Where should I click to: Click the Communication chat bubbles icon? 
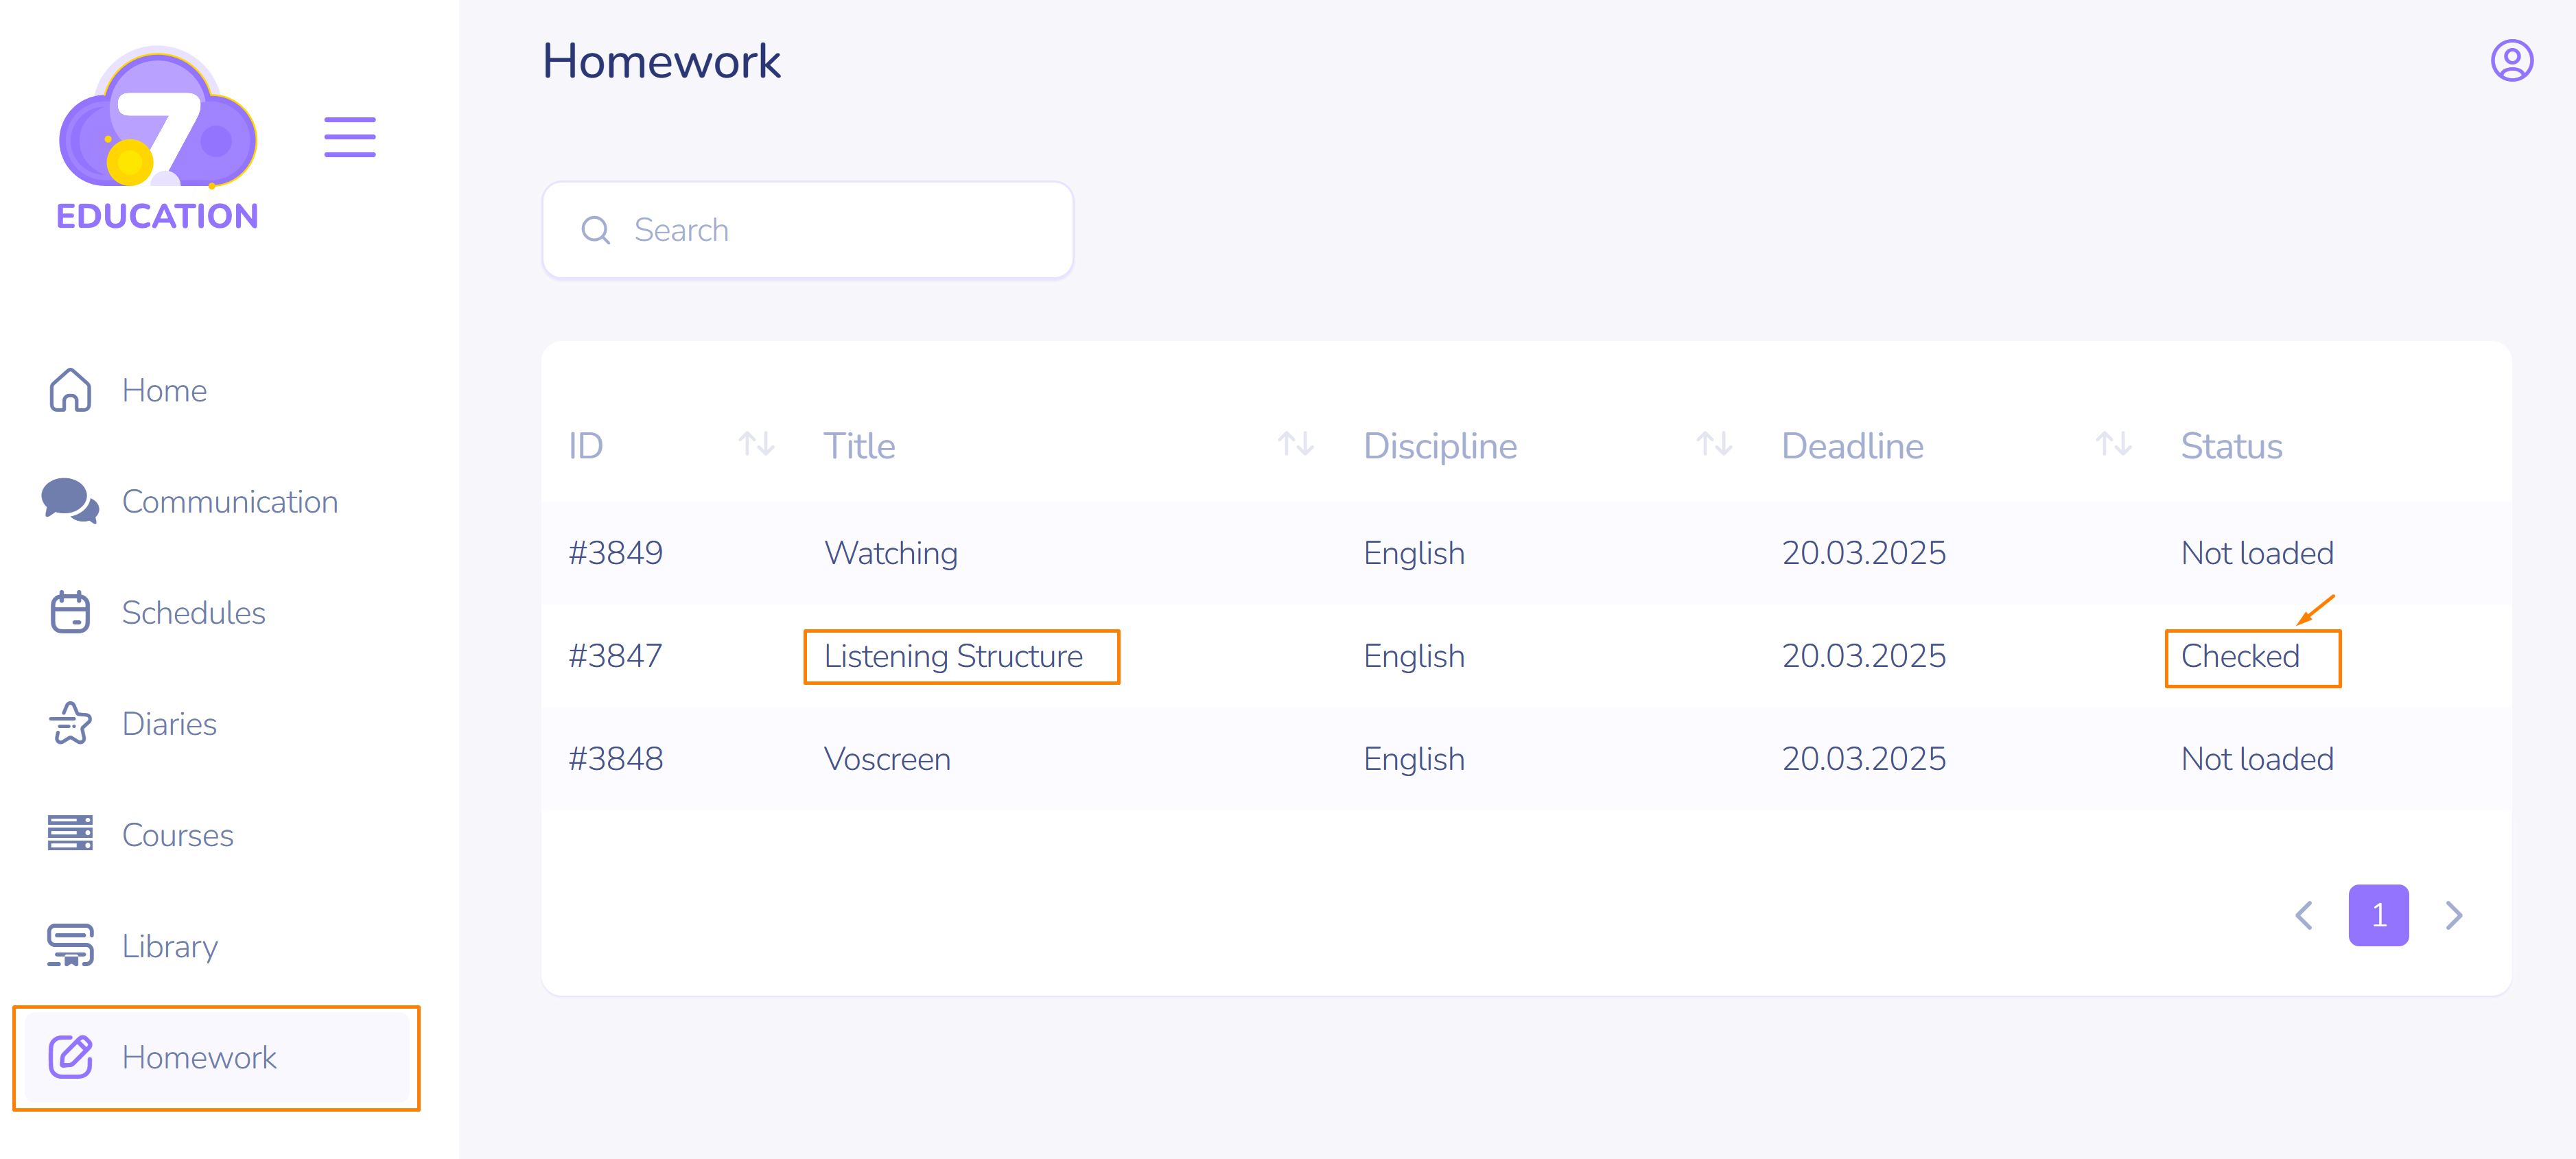[x=70, y=501]
